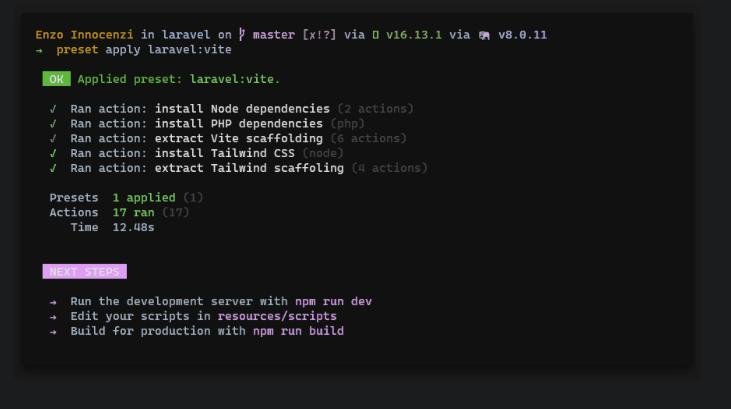Click the purple NEXT STEPS badge
731x409 pixels.
pos(84,272)
